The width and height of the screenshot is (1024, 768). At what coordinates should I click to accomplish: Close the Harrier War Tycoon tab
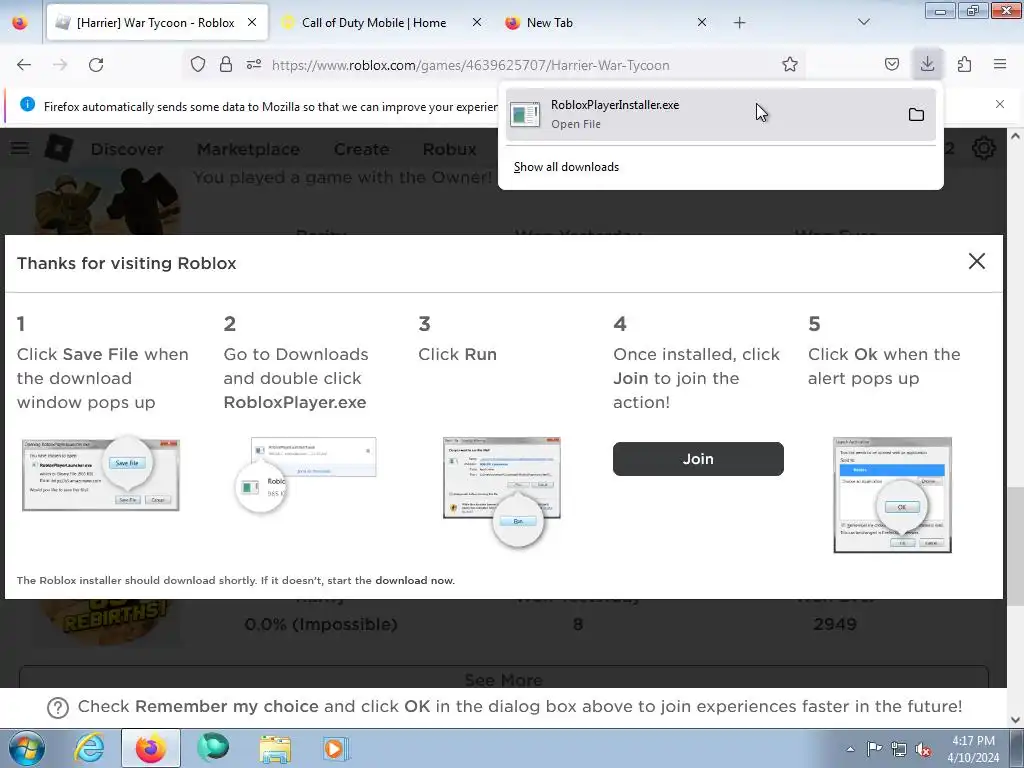pyautogui.click(x=252, y=22)
